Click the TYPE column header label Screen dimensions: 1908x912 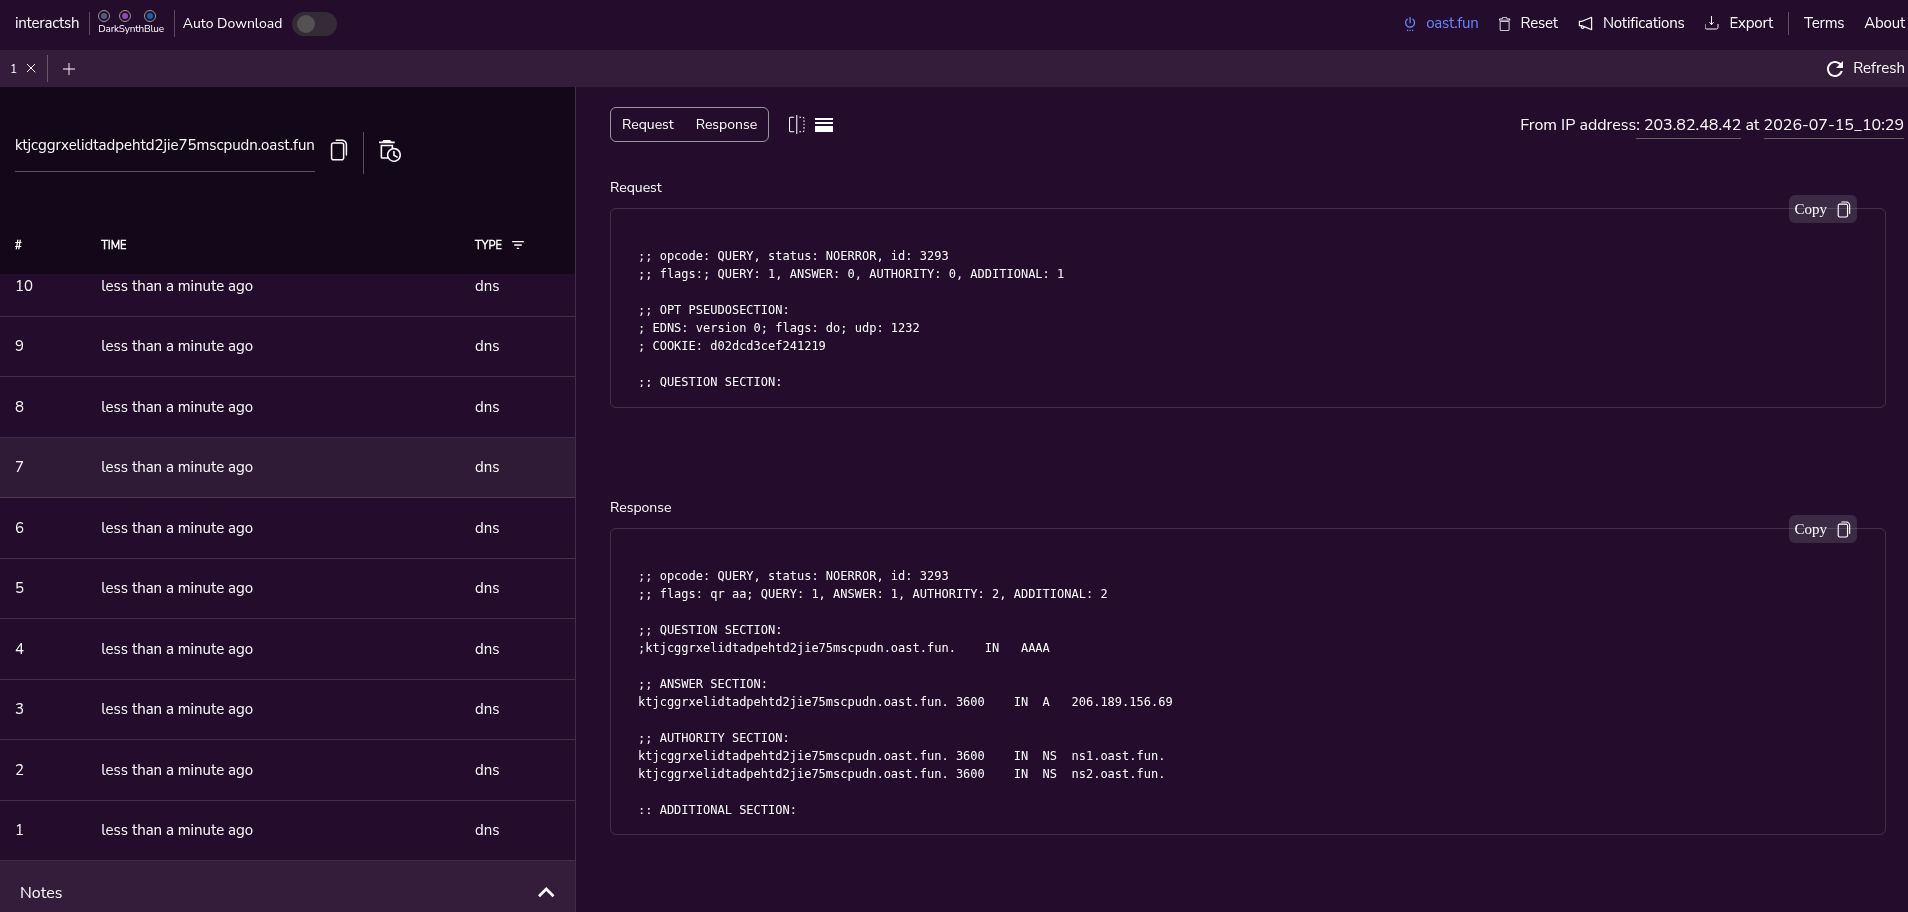tap(488, 245)
